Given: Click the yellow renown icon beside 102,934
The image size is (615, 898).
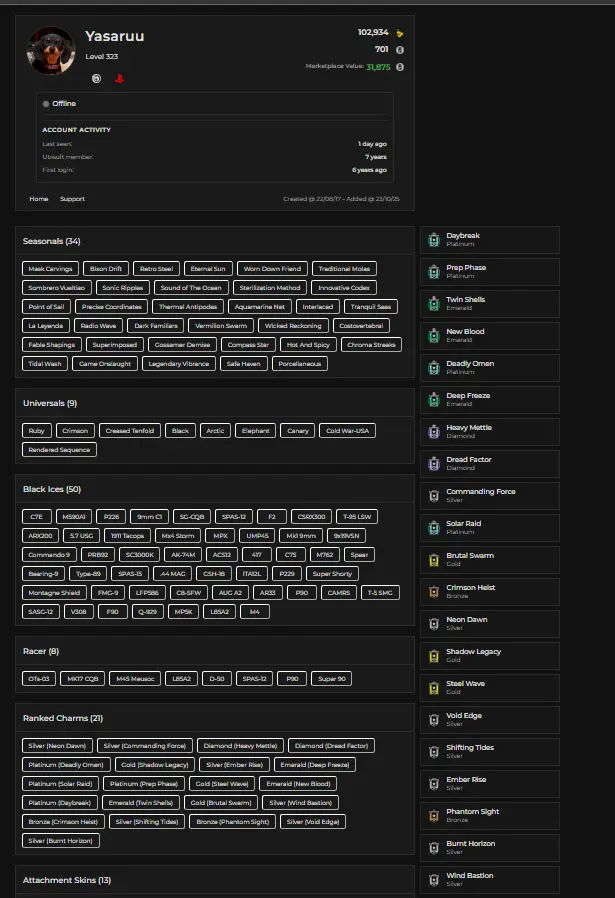Looking at the screenshot, I should pos(400,33).
